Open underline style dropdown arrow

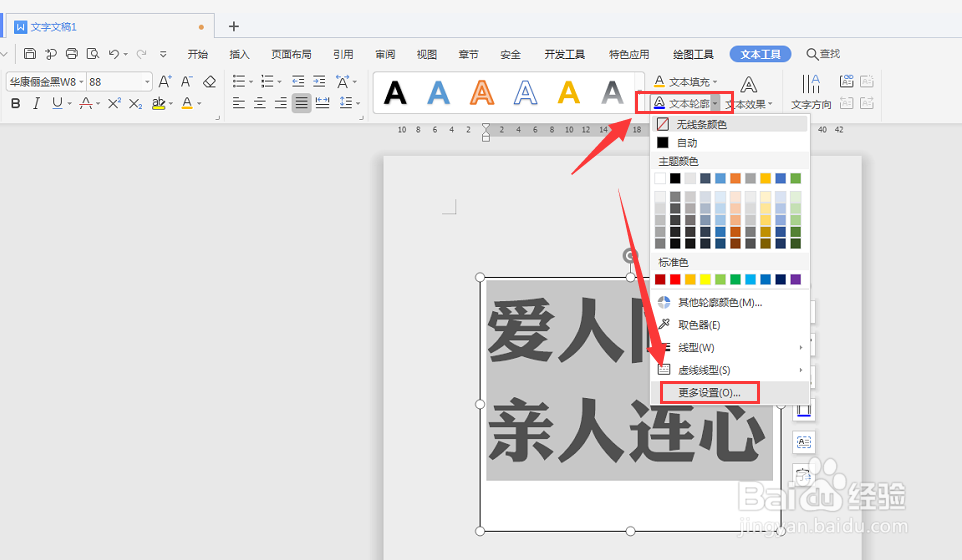click(x=69, y=104)
